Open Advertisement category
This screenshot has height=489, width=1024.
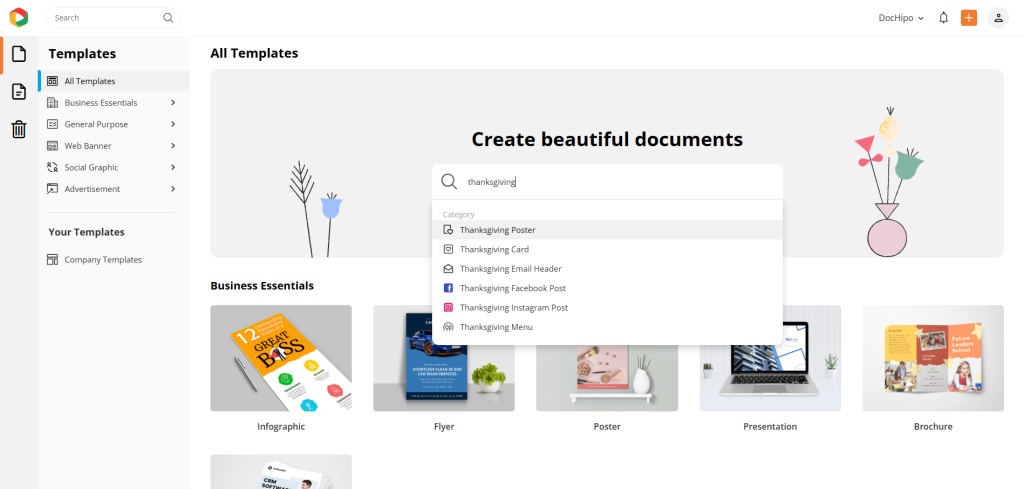[114, 189]
